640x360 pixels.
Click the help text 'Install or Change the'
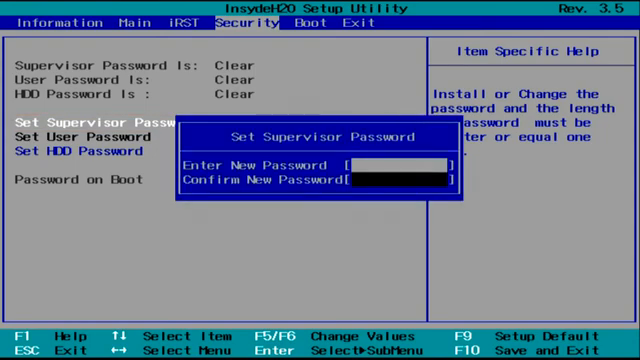pos(516,94)
